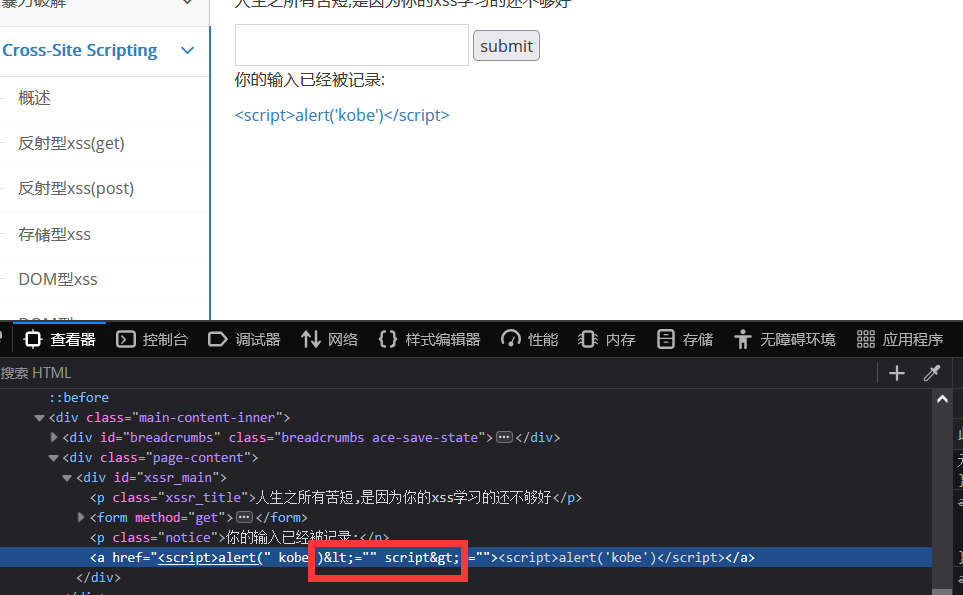Viewport: 963px width, 595px height.
Task: Open the 内存 memory tab
Action: 607,340
